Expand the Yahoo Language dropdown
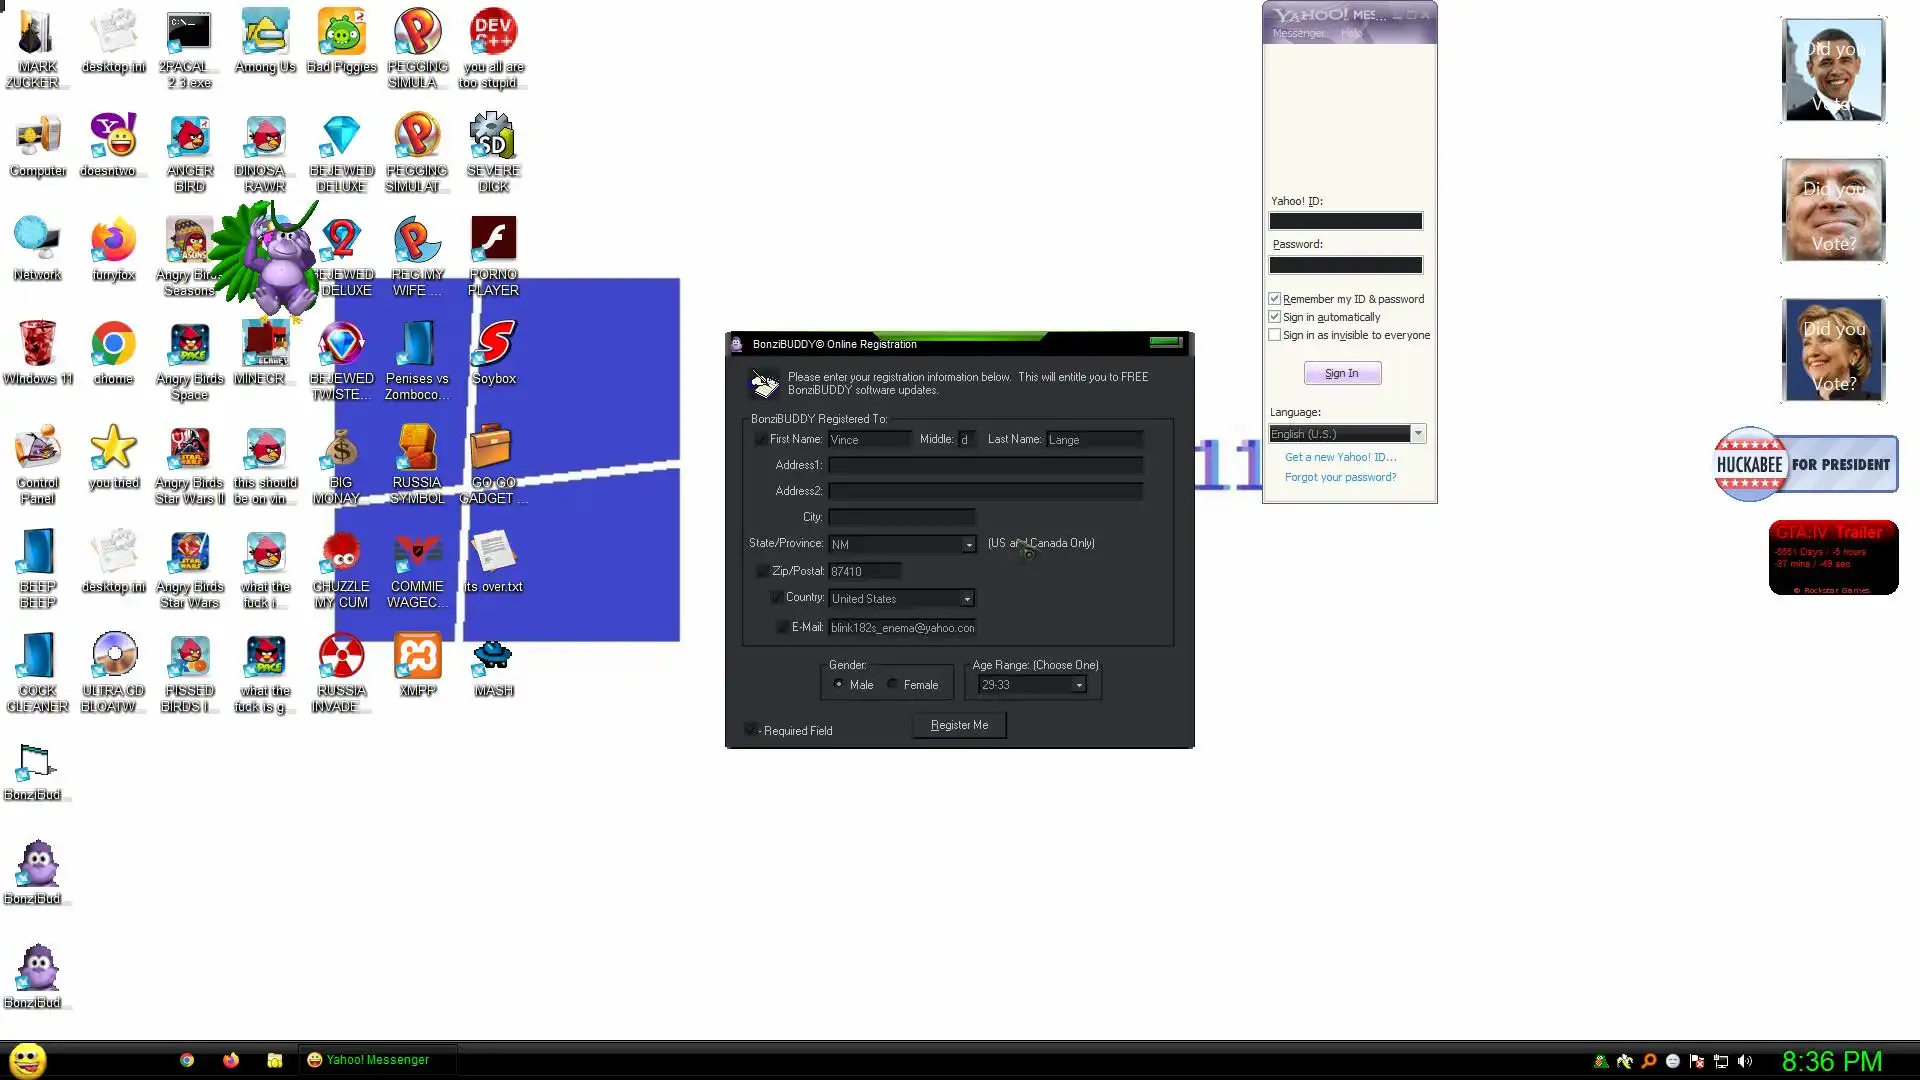The width and height of the screenshot is (1920, 1080). click(x=1417, y=434)
